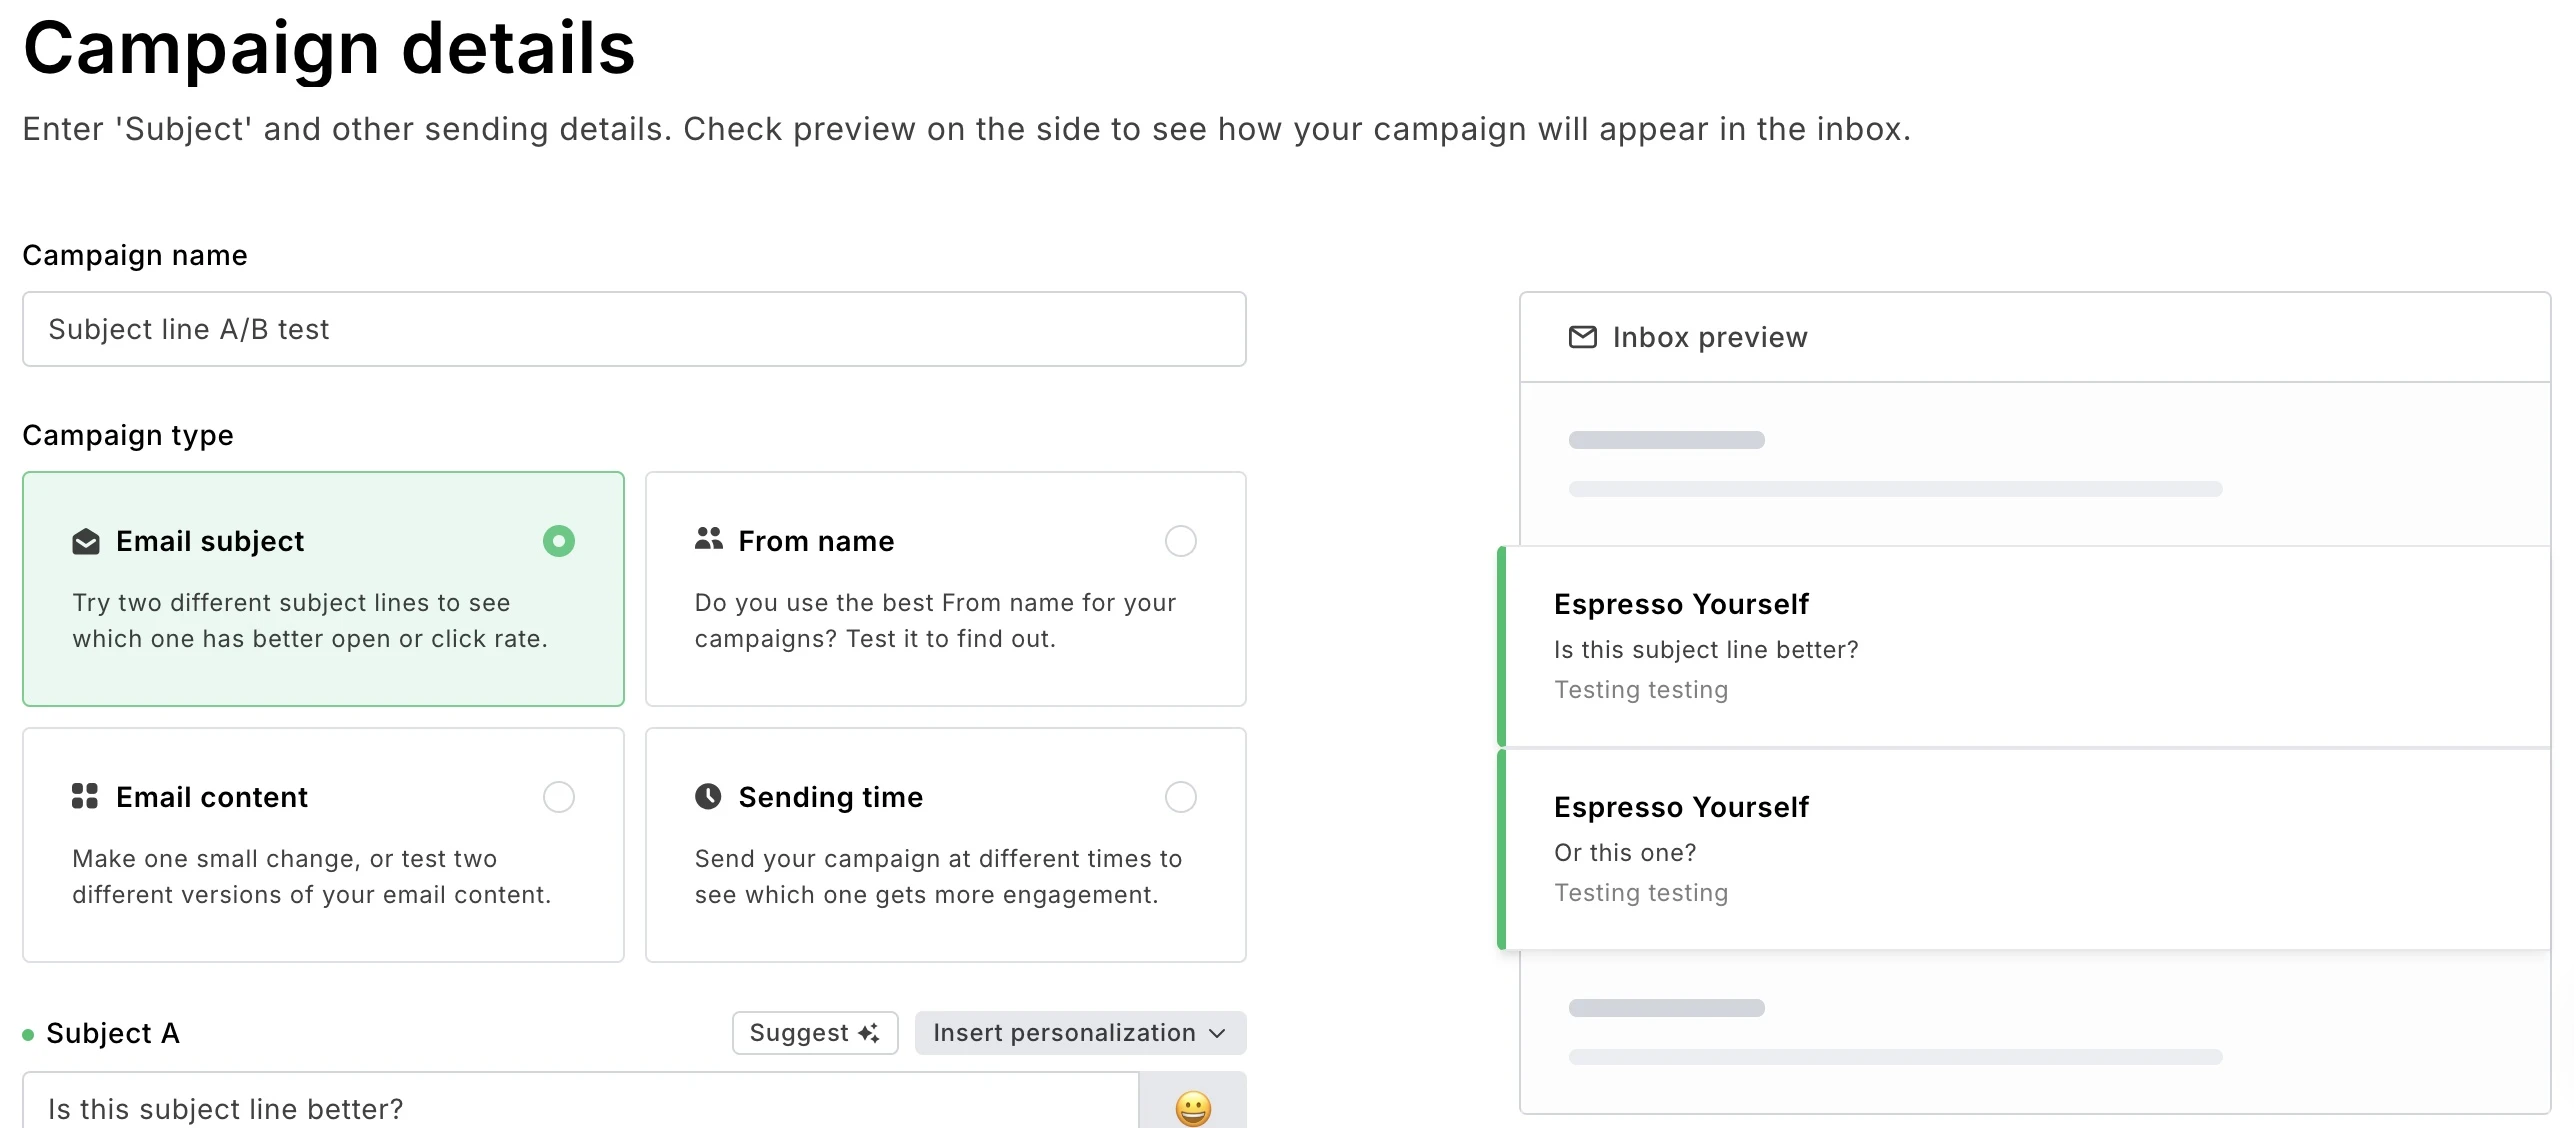The width and height of the screenshot is (2574, 1128).
Task: Open the emoji picker for Subject A
Action: [1192, 1106]
